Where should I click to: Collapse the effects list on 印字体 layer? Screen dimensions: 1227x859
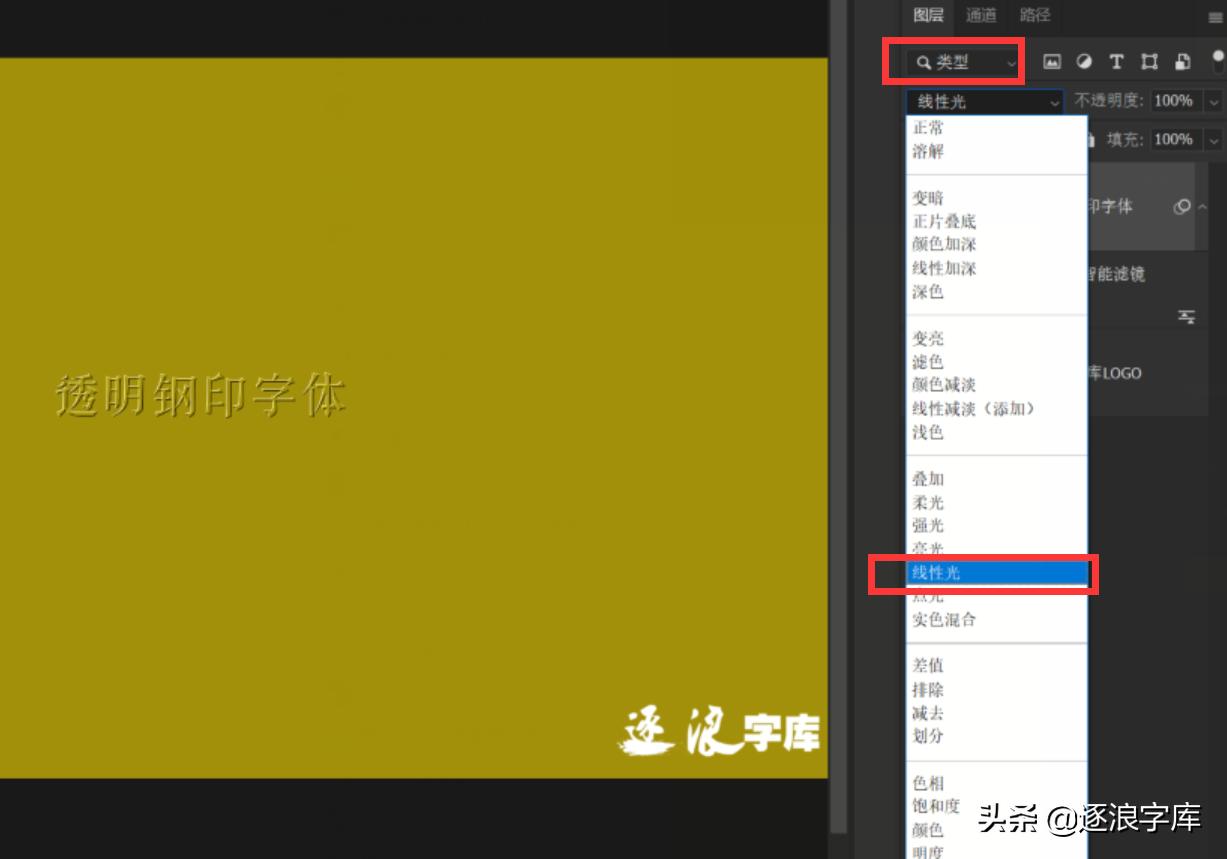pos(1204,206)
